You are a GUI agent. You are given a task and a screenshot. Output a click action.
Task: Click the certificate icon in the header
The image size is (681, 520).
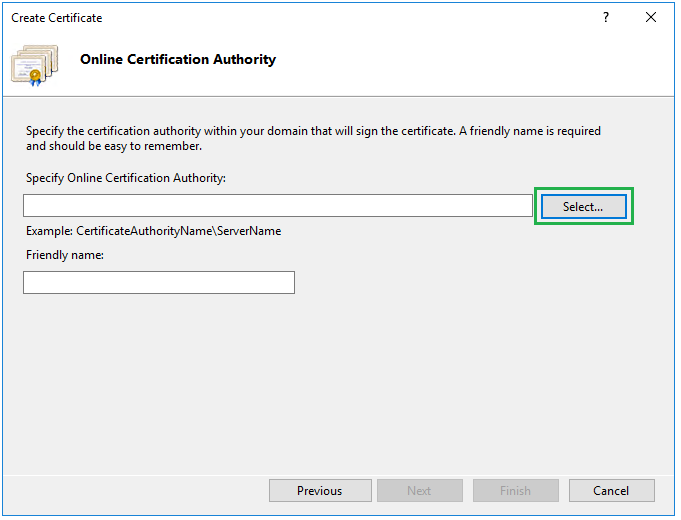34,65
